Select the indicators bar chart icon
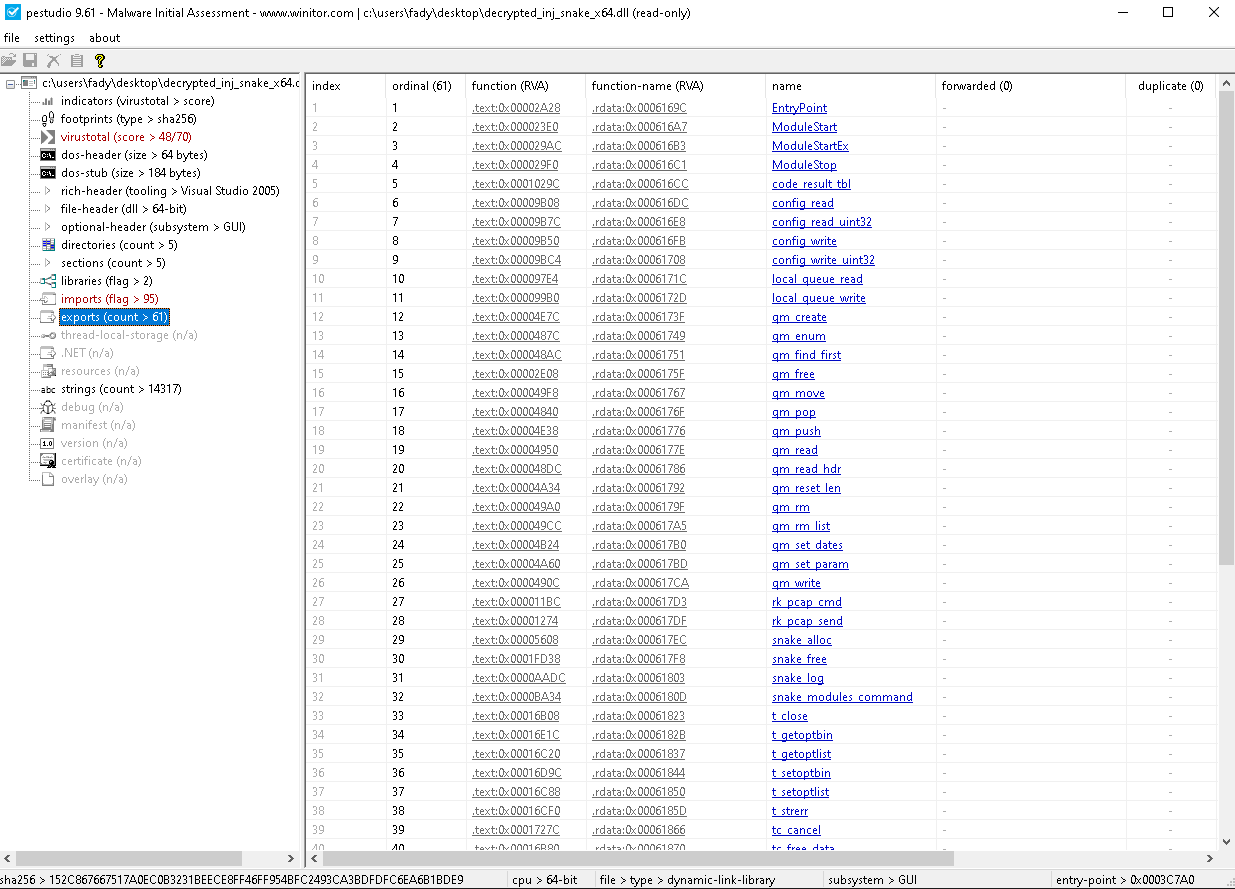This screenshot has width=1235, height=889. (x=47, y=101)
